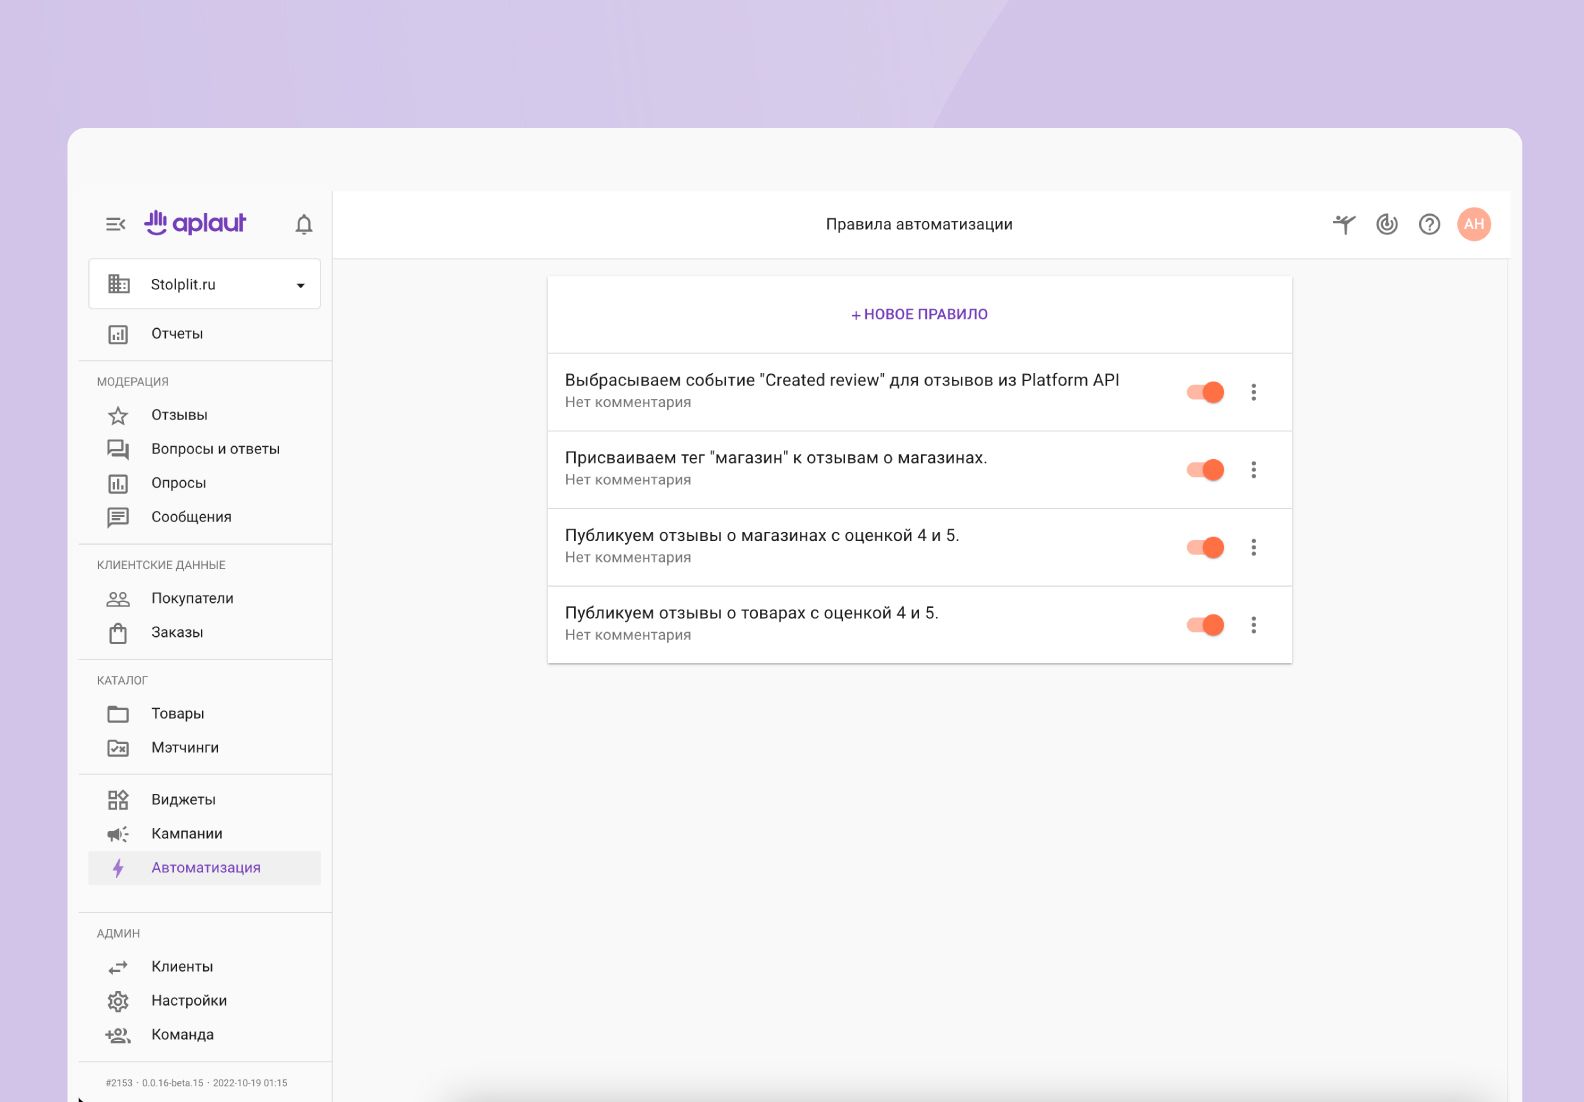Click the radar target icon in header
Screen dimensions: 1584x1102
1386,225
